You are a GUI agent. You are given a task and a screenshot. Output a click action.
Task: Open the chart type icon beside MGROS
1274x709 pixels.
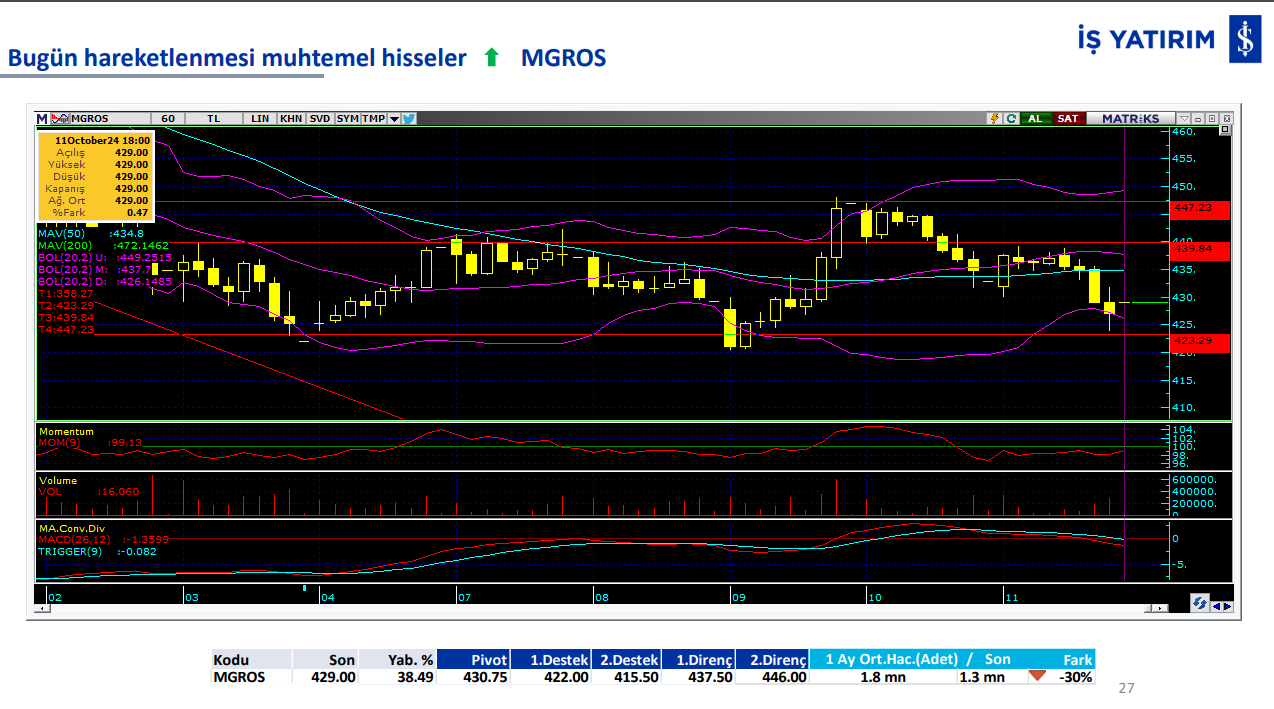60,118
